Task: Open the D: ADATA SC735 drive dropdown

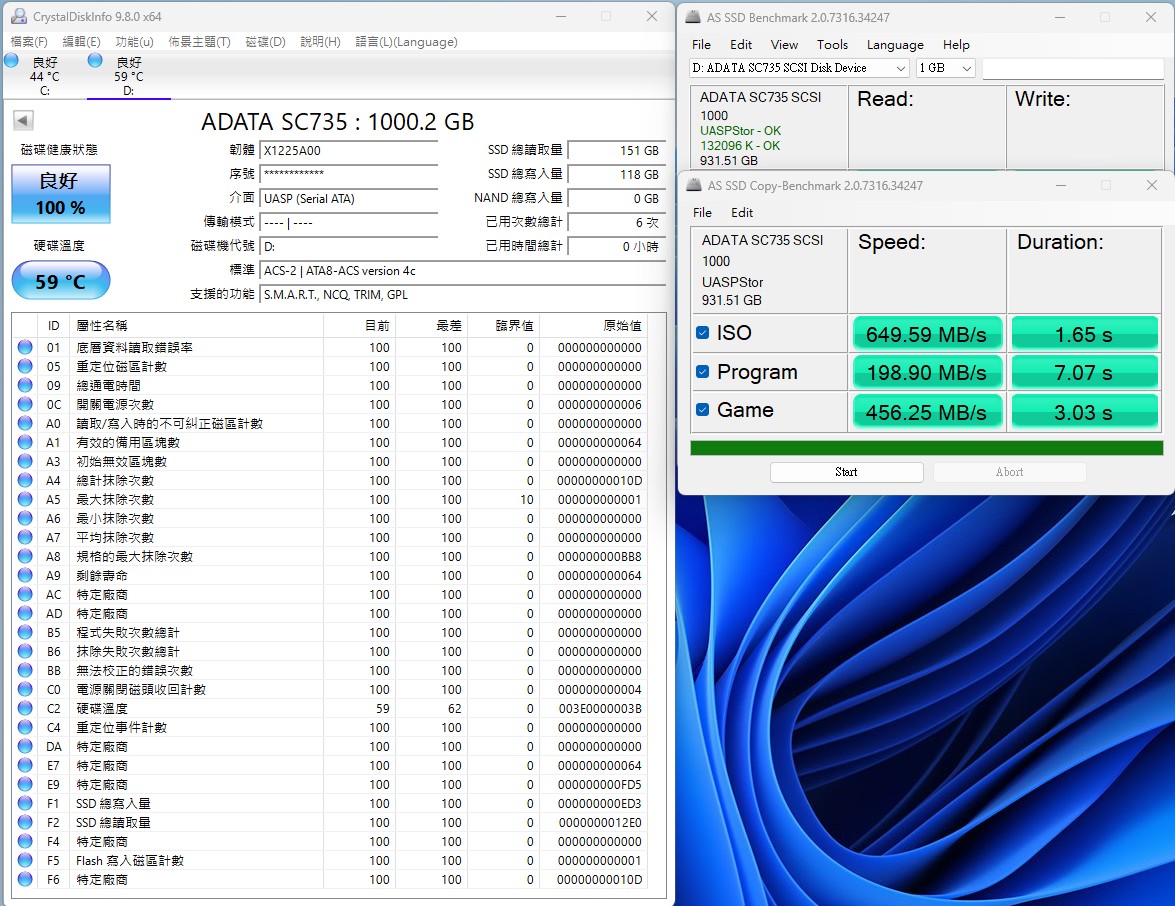Action: click(x=799, y=68)
